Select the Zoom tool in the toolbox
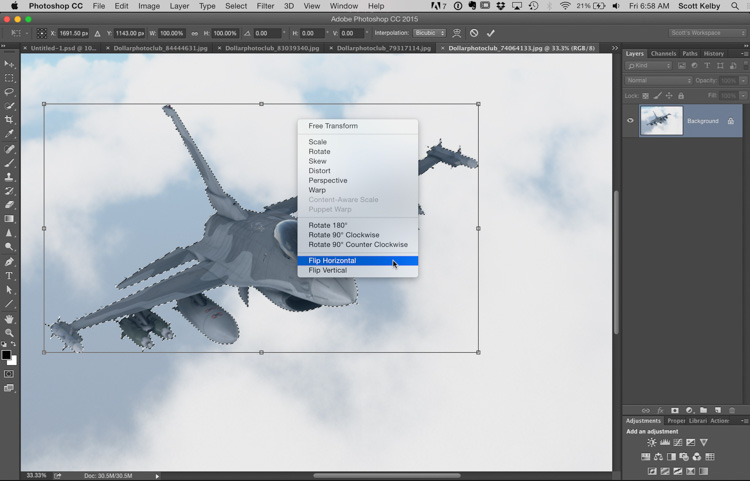This screenshot has height=481, width=750. point(10,333)
